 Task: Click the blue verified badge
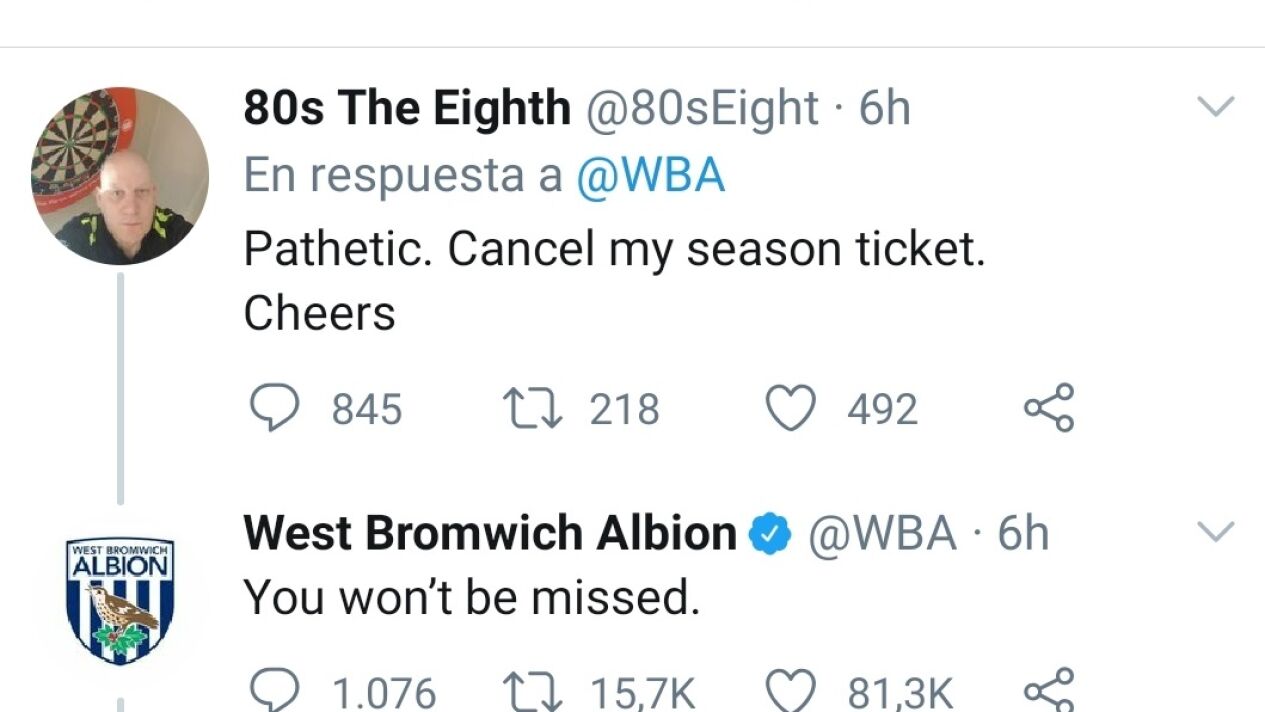click(x=771, y=535)
